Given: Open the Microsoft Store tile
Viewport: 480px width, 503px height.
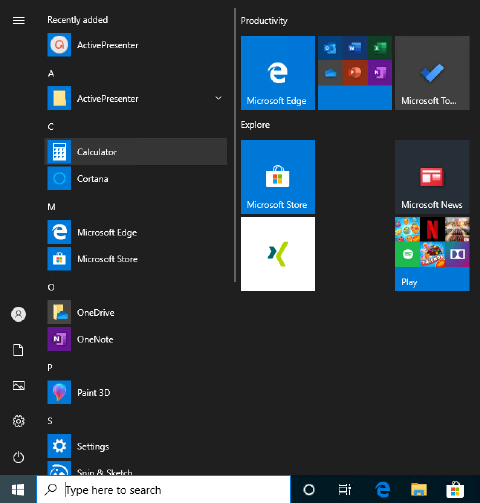Looking at the screenshot, I should coord(278,177).
